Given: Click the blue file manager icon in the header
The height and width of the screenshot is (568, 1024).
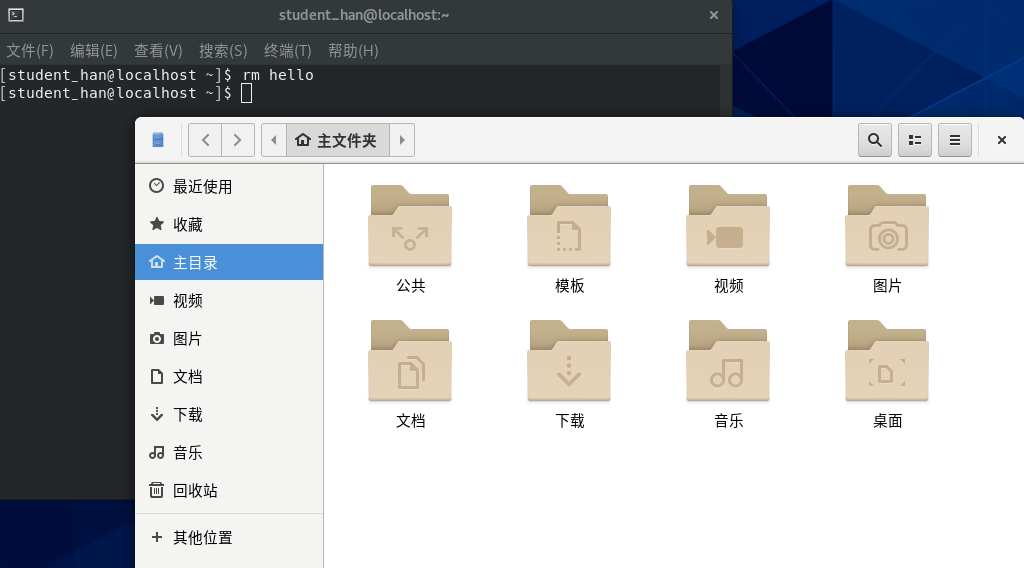Looking at the screenshot, I should click(x=158, y=140).
